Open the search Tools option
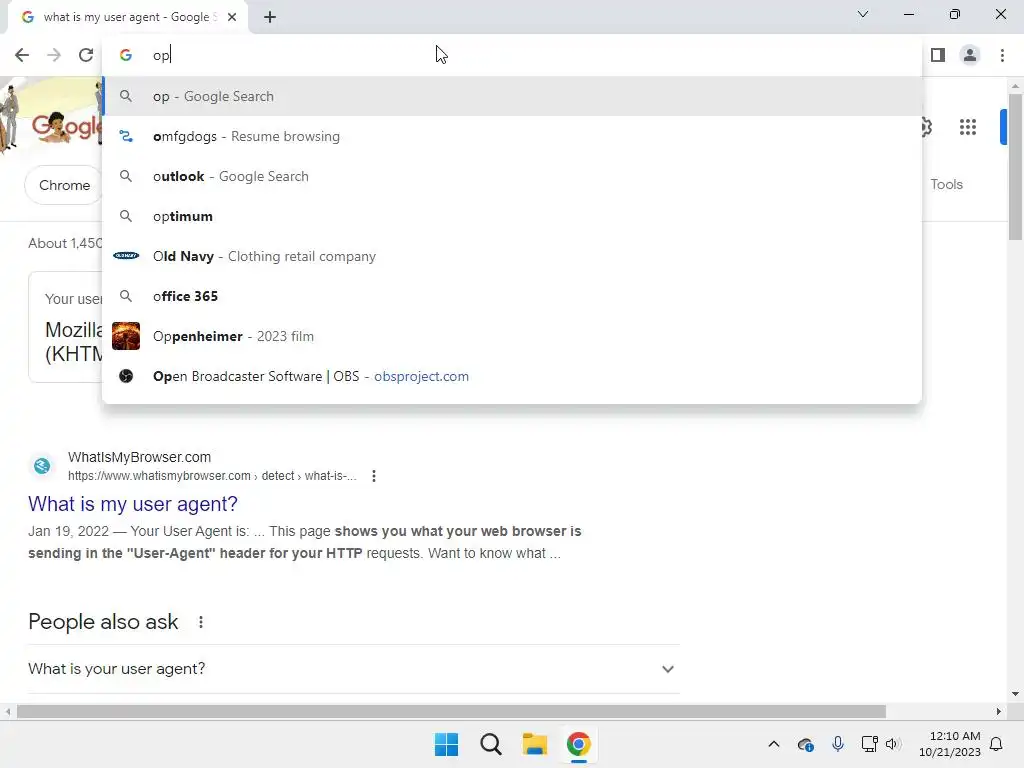Image resolution: width=1024 pixels, height=768 pixels. tap(946, 184)
